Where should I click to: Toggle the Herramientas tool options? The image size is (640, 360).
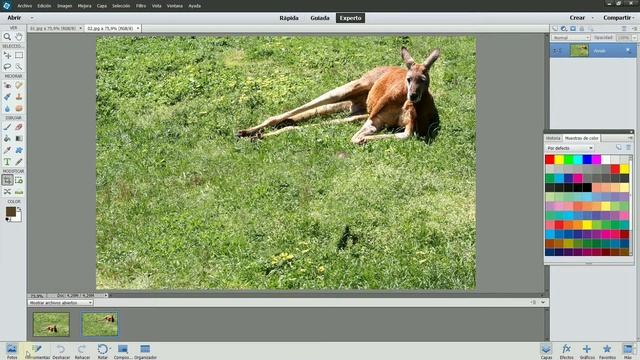(x=37, y=351)
